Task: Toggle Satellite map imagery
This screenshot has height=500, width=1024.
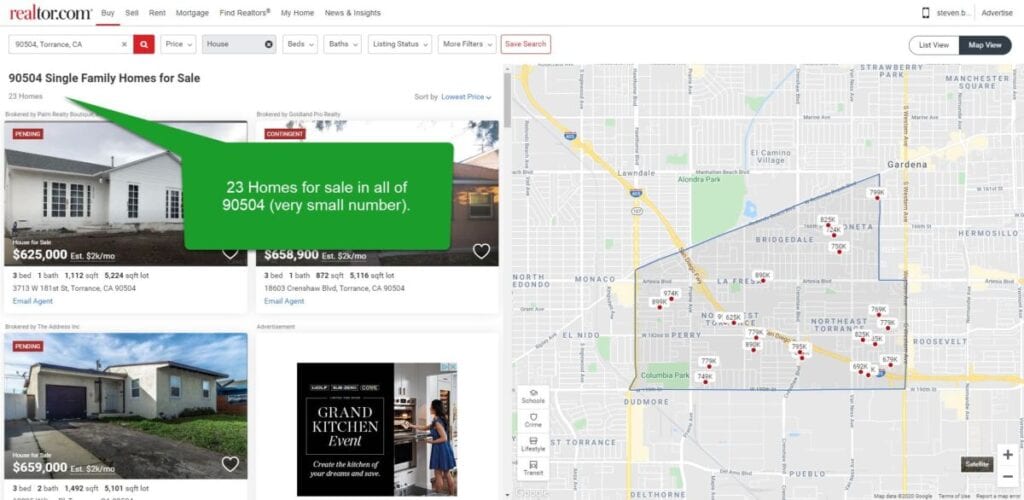Action: (x=976, y=464)
